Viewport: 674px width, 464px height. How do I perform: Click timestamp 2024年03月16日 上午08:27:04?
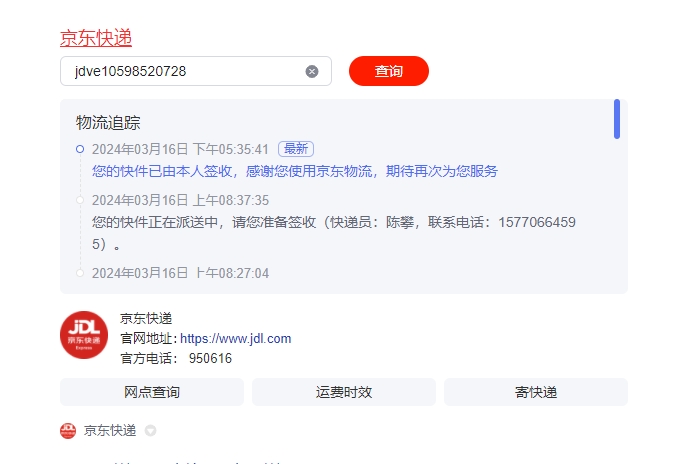pyautogui.click(x=180, y=273)
